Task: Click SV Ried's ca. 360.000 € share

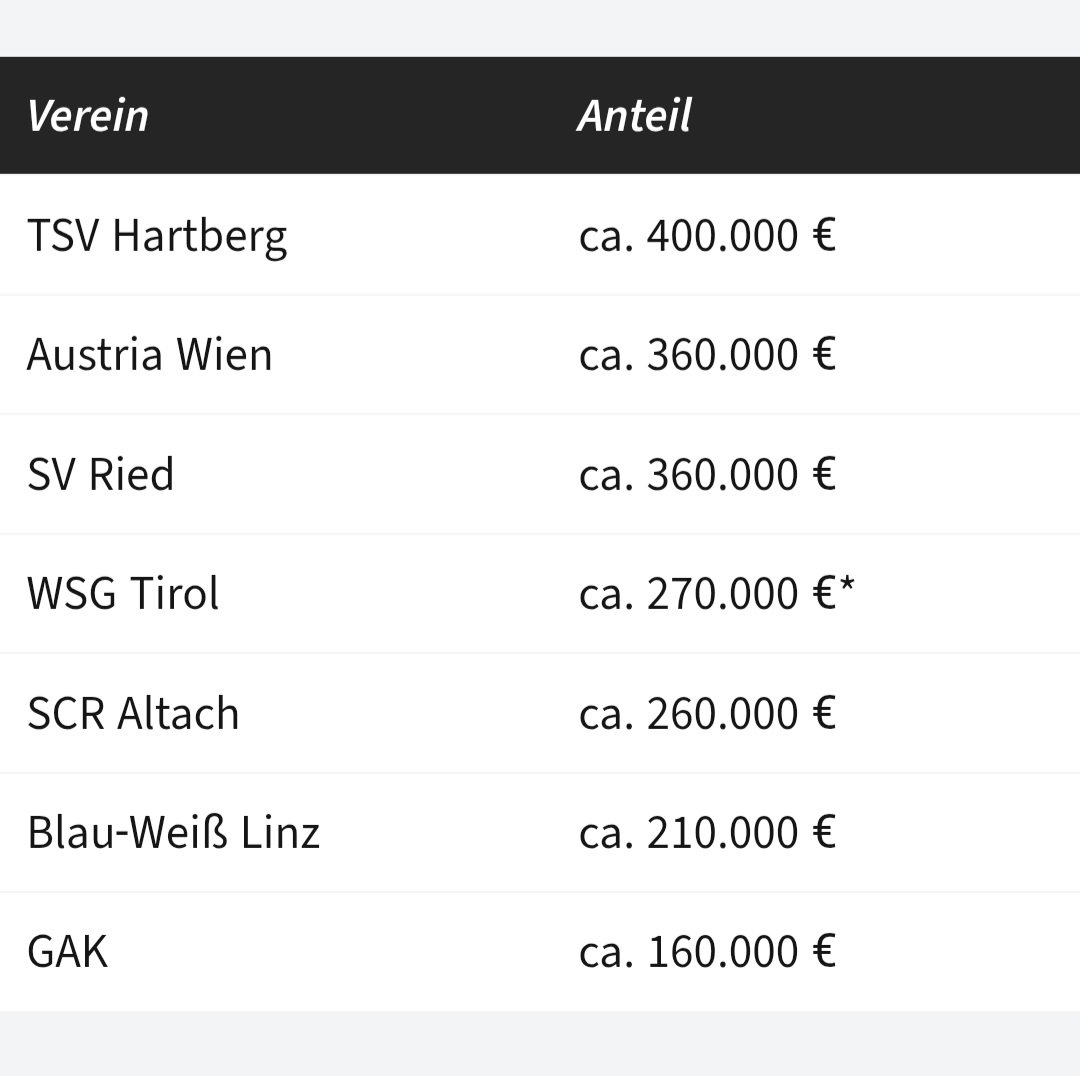Action: 706,474
